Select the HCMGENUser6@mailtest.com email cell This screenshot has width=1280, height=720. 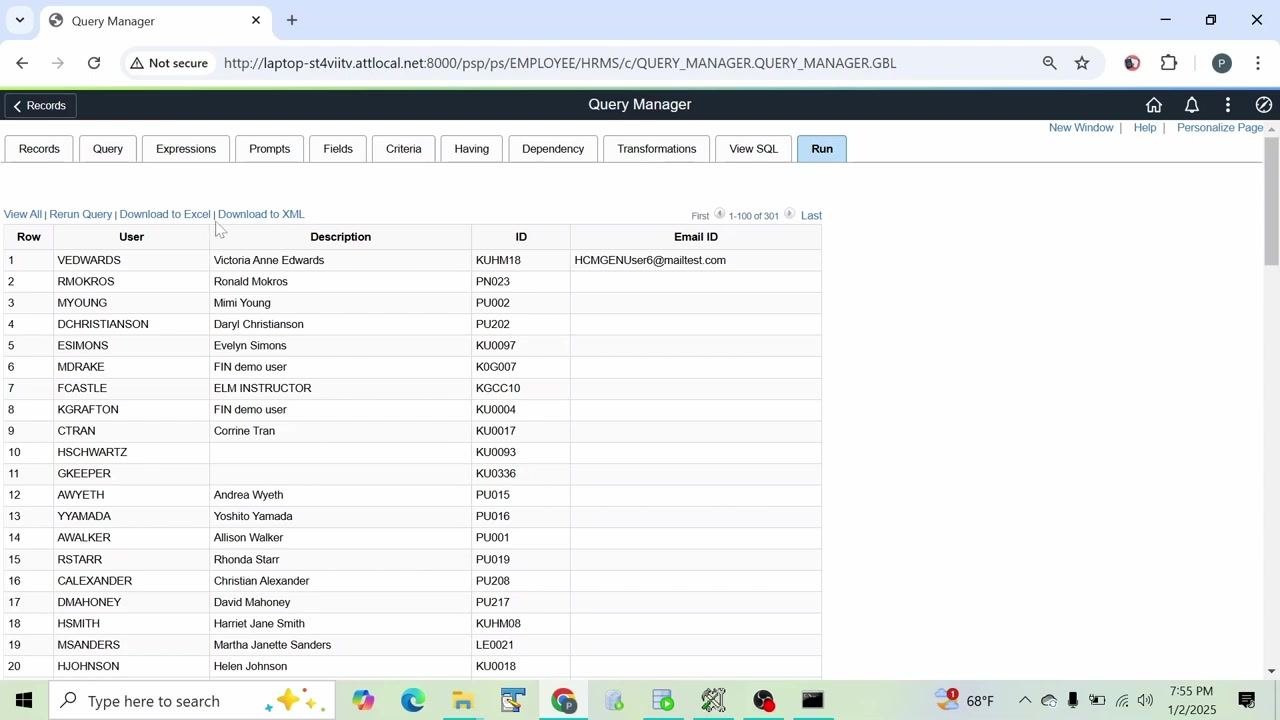pos(696,260)
